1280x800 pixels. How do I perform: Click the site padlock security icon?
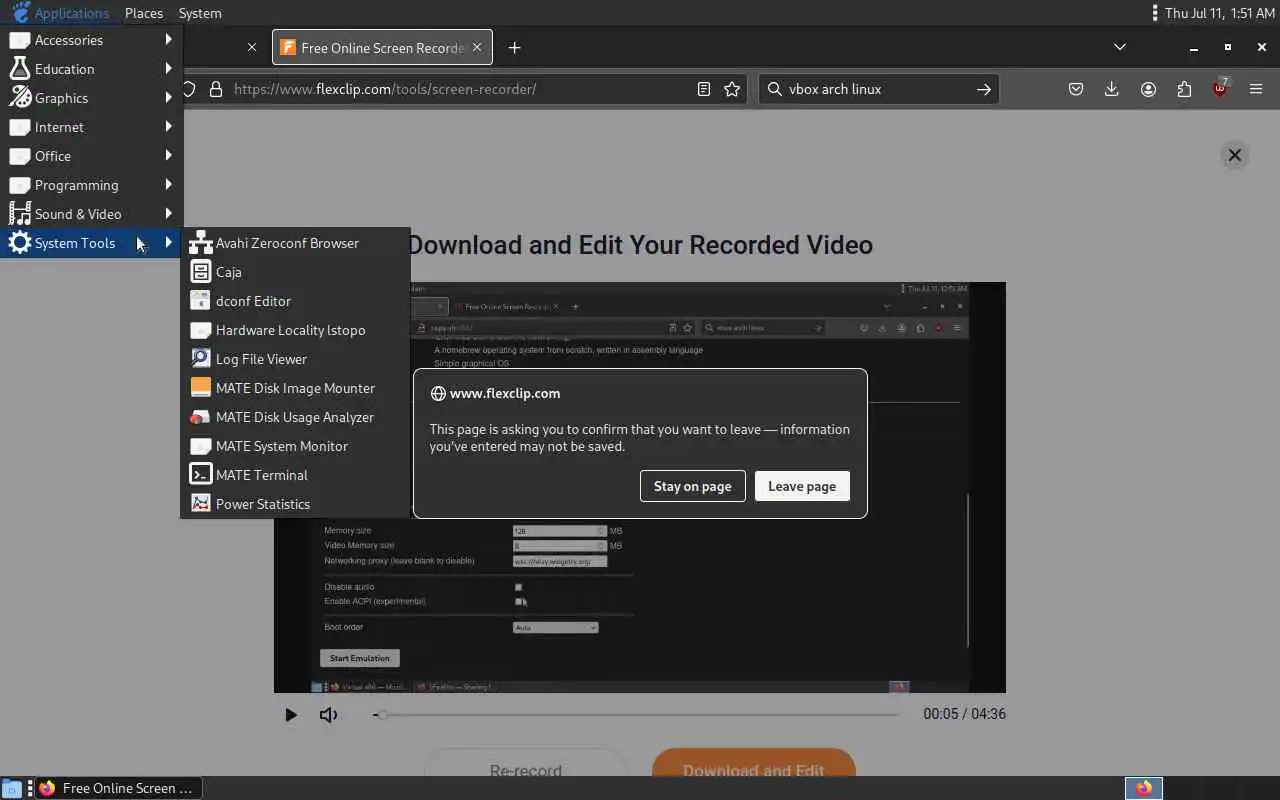point(215,89)
